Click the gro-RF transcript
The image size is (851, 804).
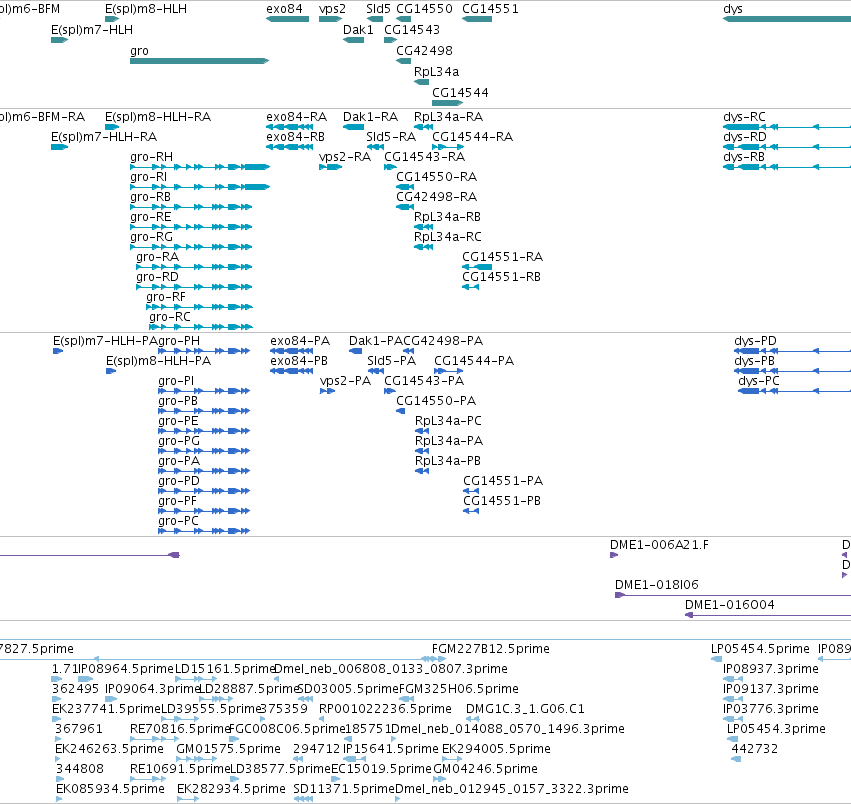tap(199, 307)
